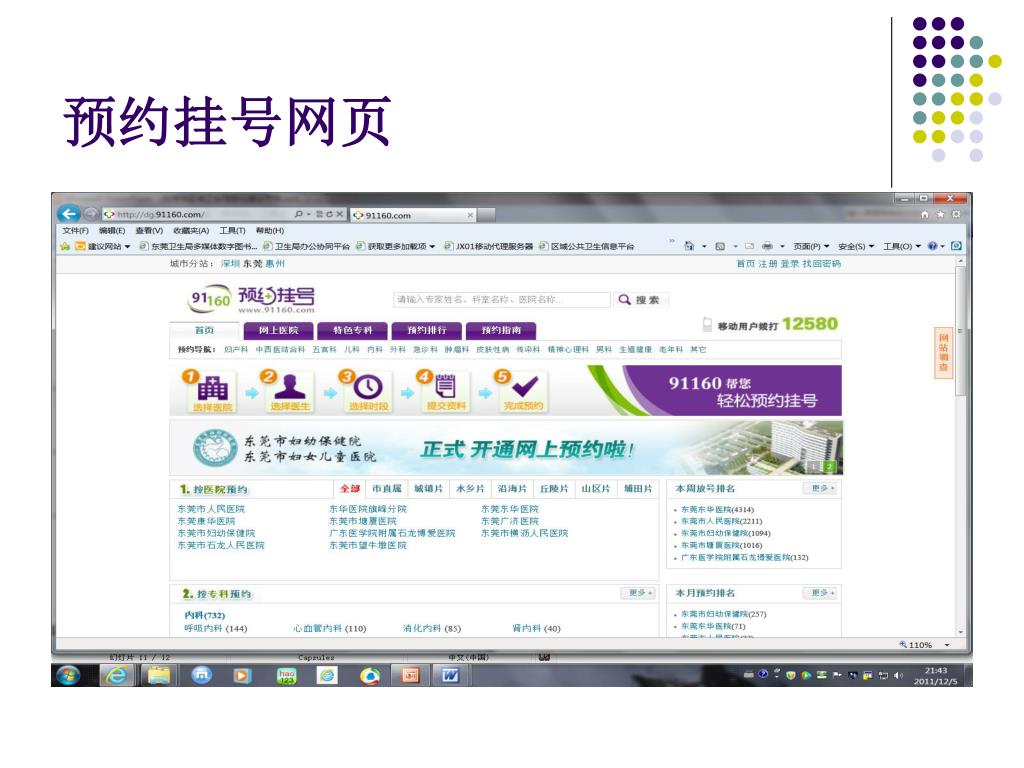The height and width of the screenshot is (768, 1024).
Task: Open 查看(V) menu
Action: (149, 231)
